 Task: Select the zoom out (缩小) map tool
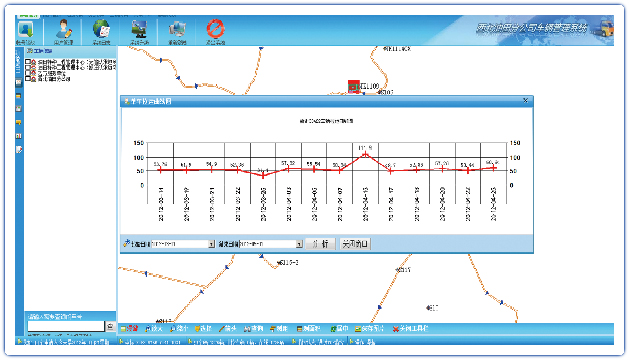pos(179,328)
